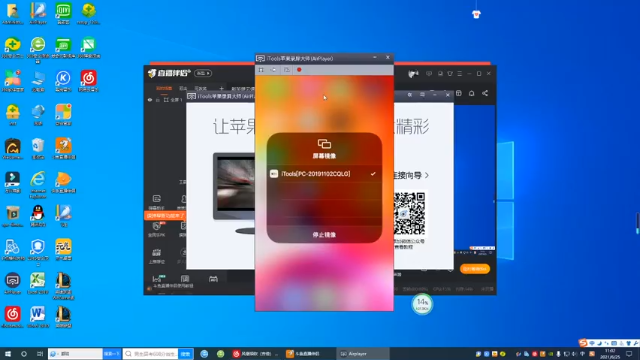Click the layout grid icon beside the bell
The height and width of the screenshot is (360, 640).
(459, 93)
